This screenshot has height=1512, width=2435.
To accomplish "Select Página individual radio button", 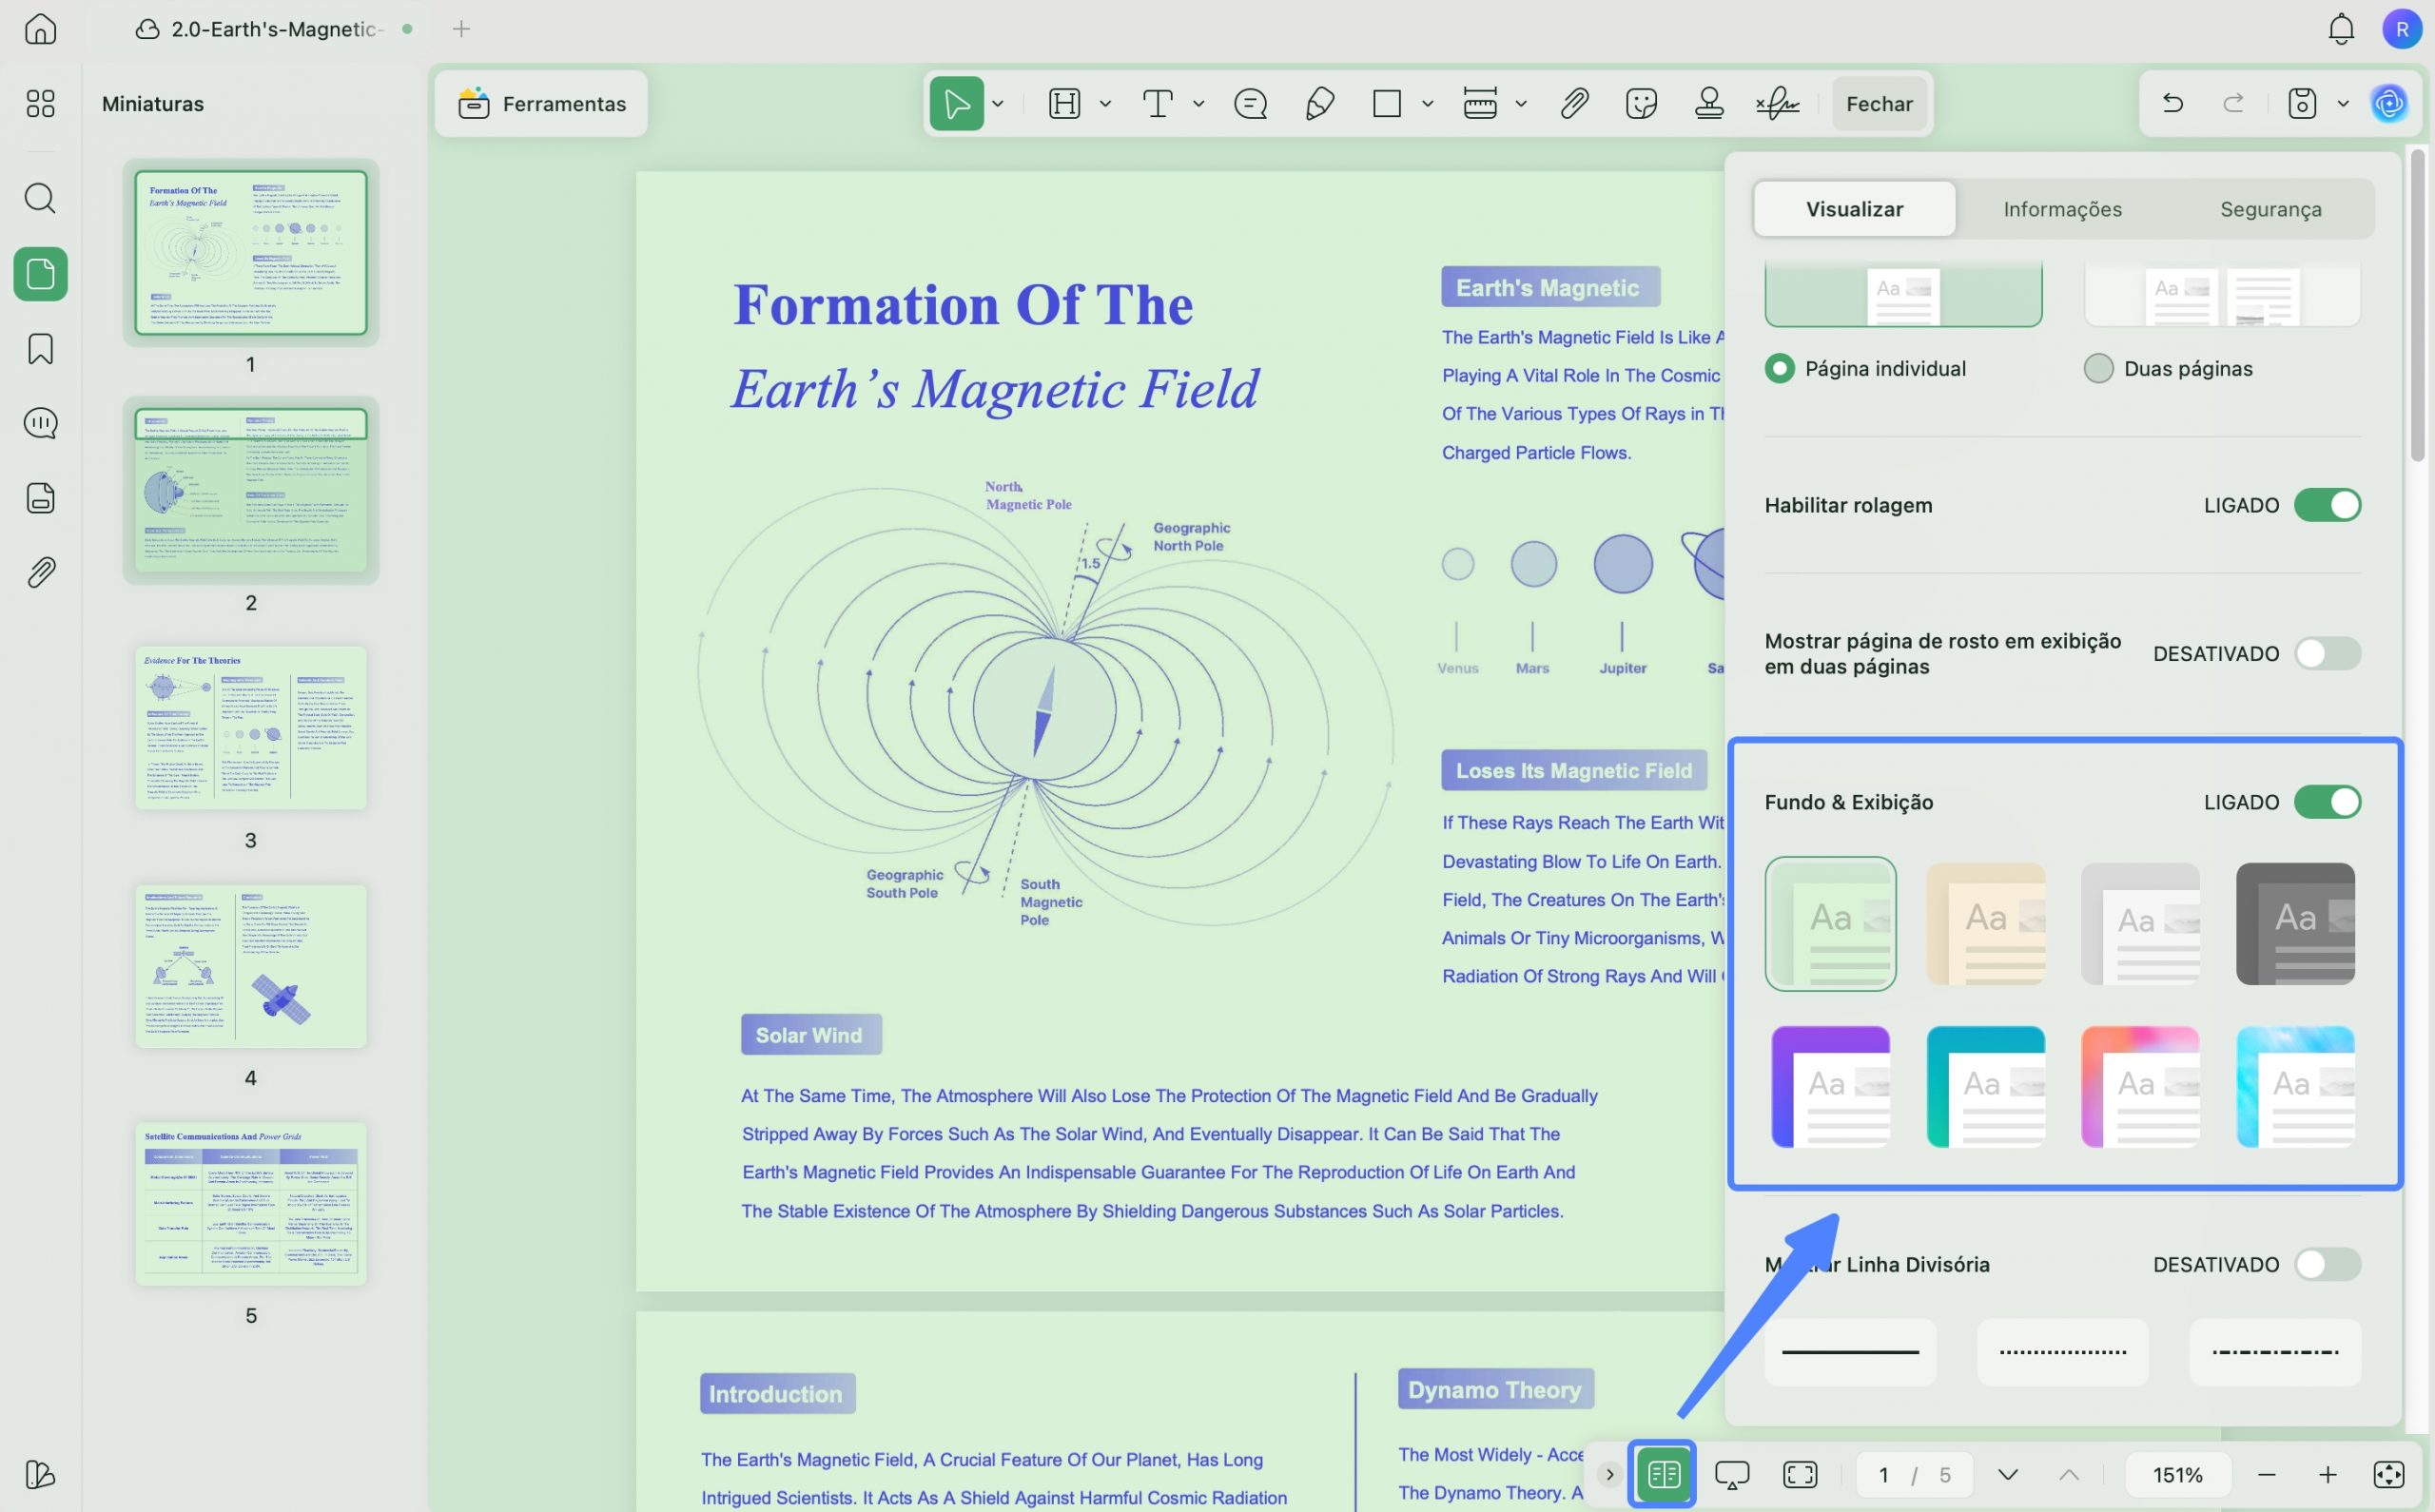I will 1780,368.
